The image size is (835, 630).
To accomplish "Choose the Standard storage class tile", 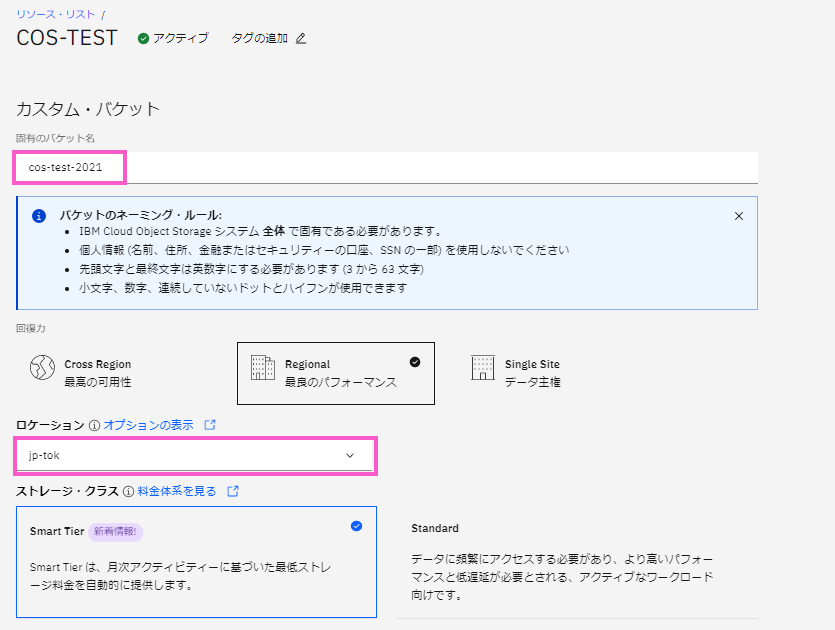I will tap(576, 560).
